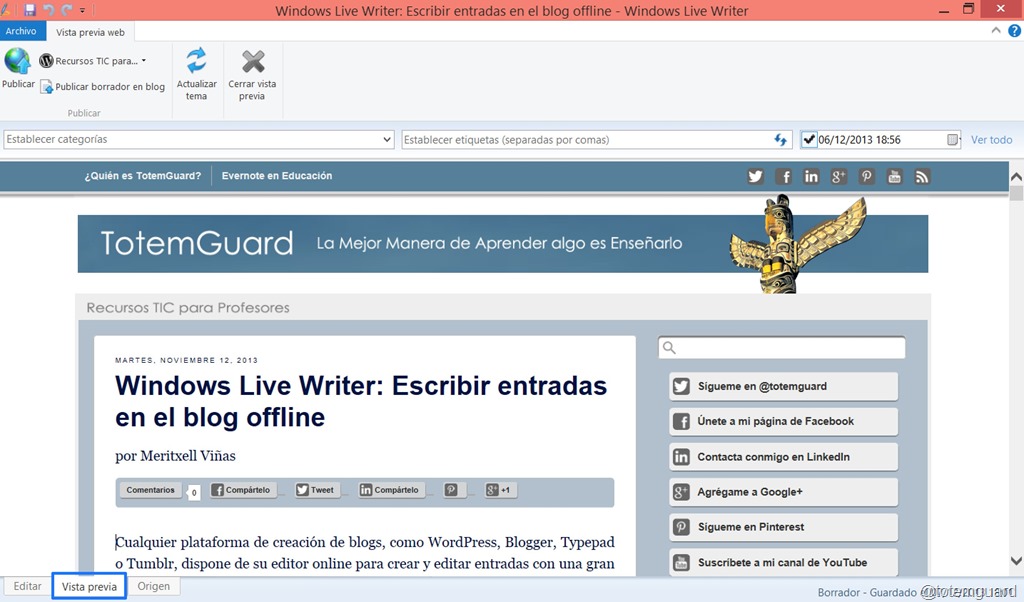Click Contacta conmigo en LinkedIn button
1024x602 pixels.
784,457
